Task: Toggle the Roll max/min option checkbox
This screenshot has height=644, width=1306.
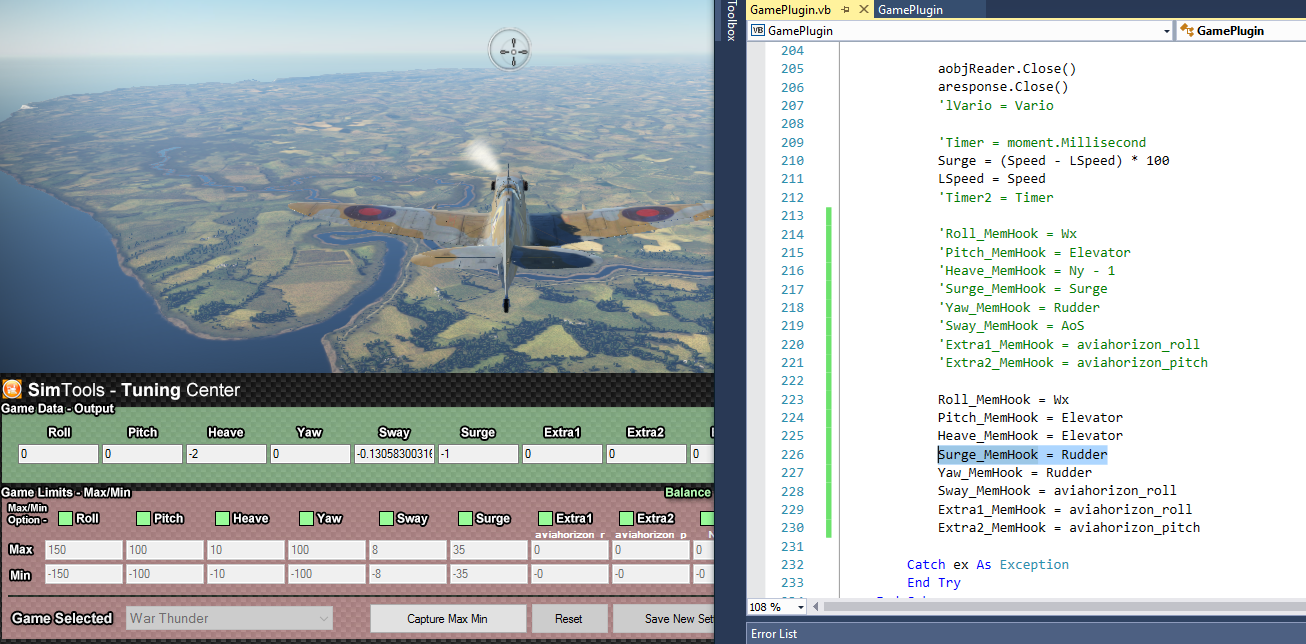Action: (66, 518)
